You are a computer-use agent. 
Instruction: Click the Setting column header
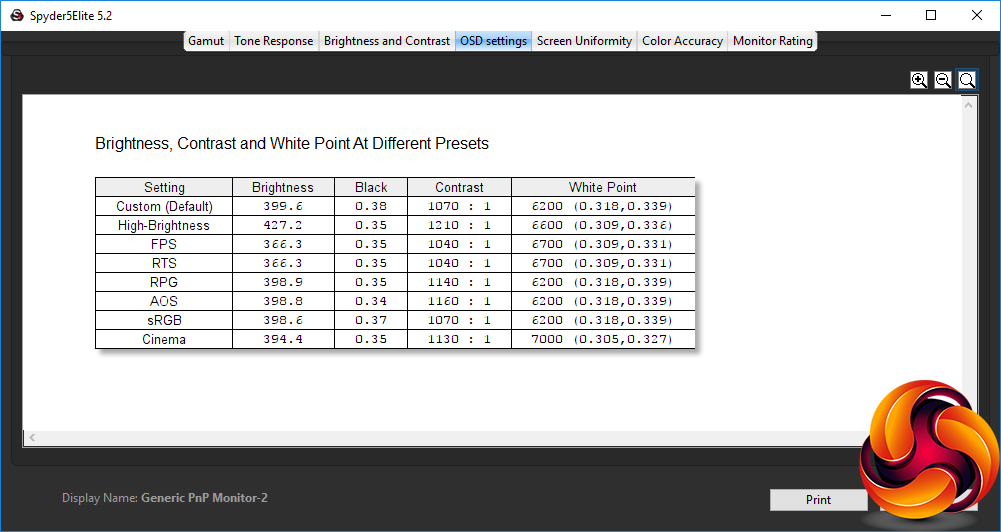point(164,187)
